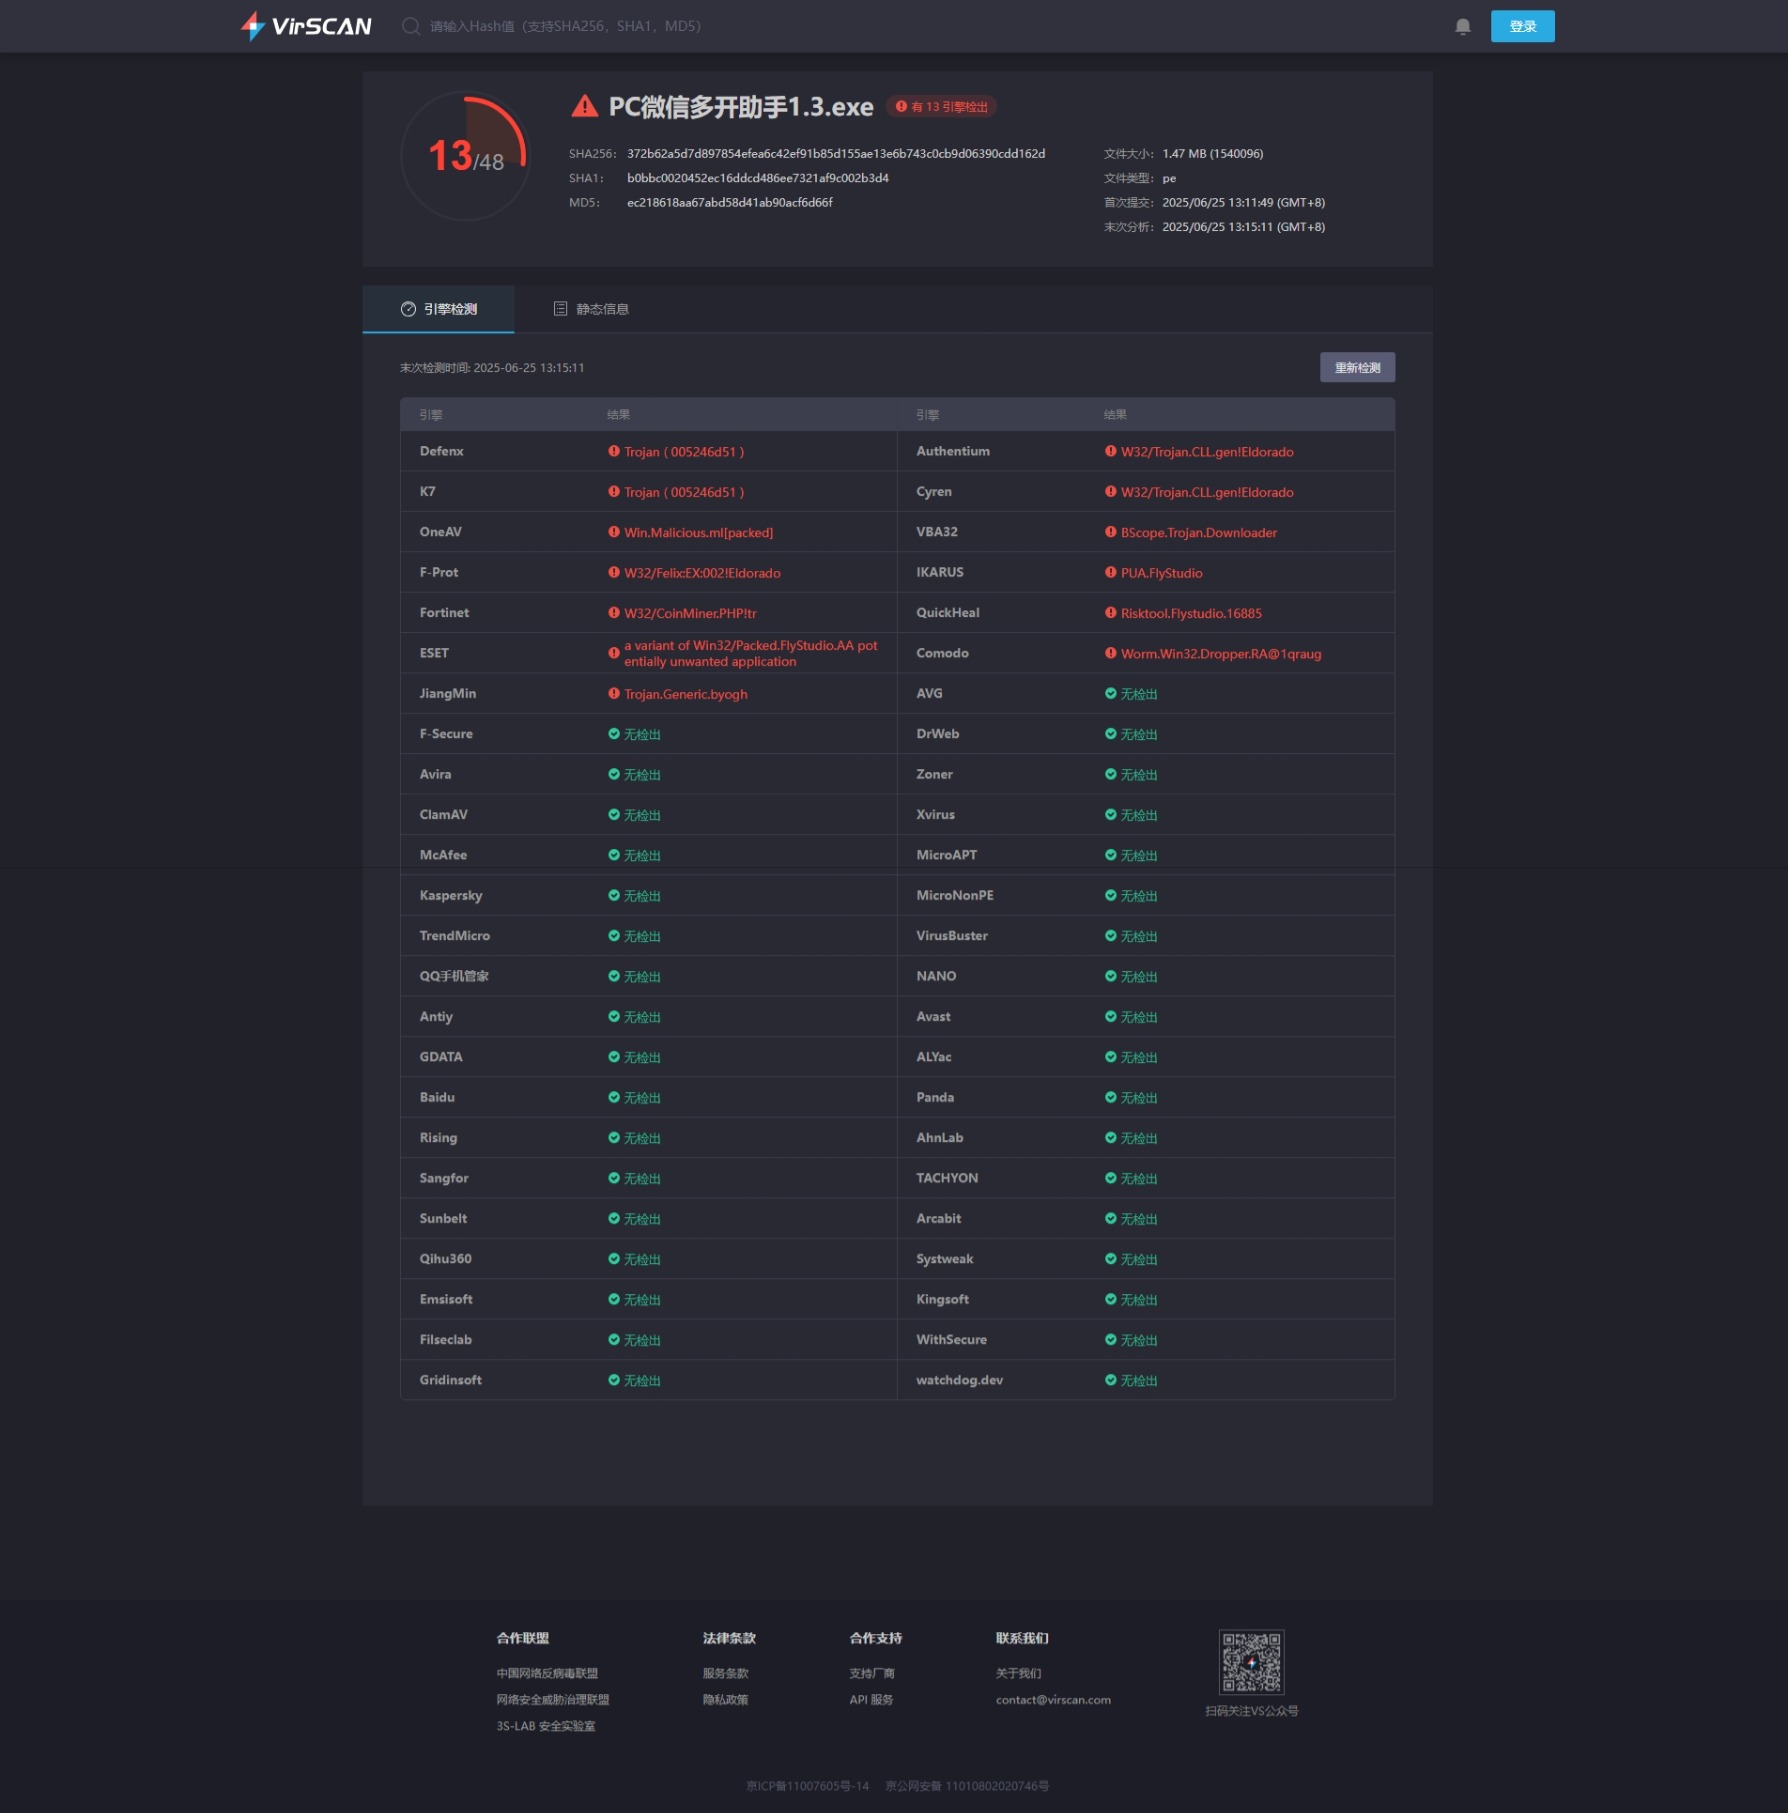
Task: Click the Gridinsoft engine name
Action: point(450,1380)
